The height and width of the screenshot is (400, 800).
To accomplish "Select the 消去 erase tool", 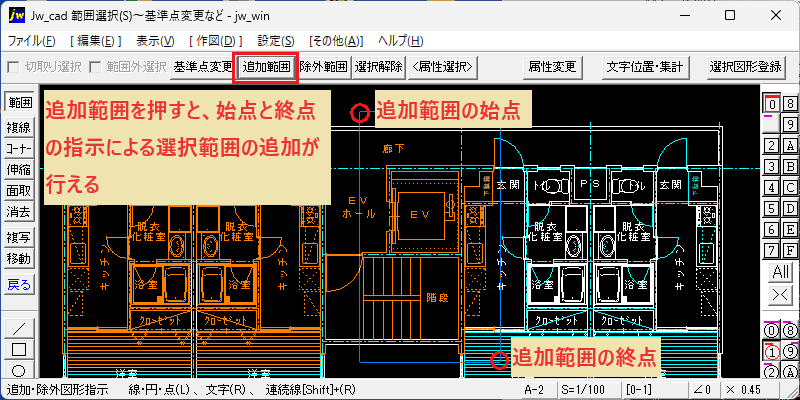I will (x=19, y=213).
